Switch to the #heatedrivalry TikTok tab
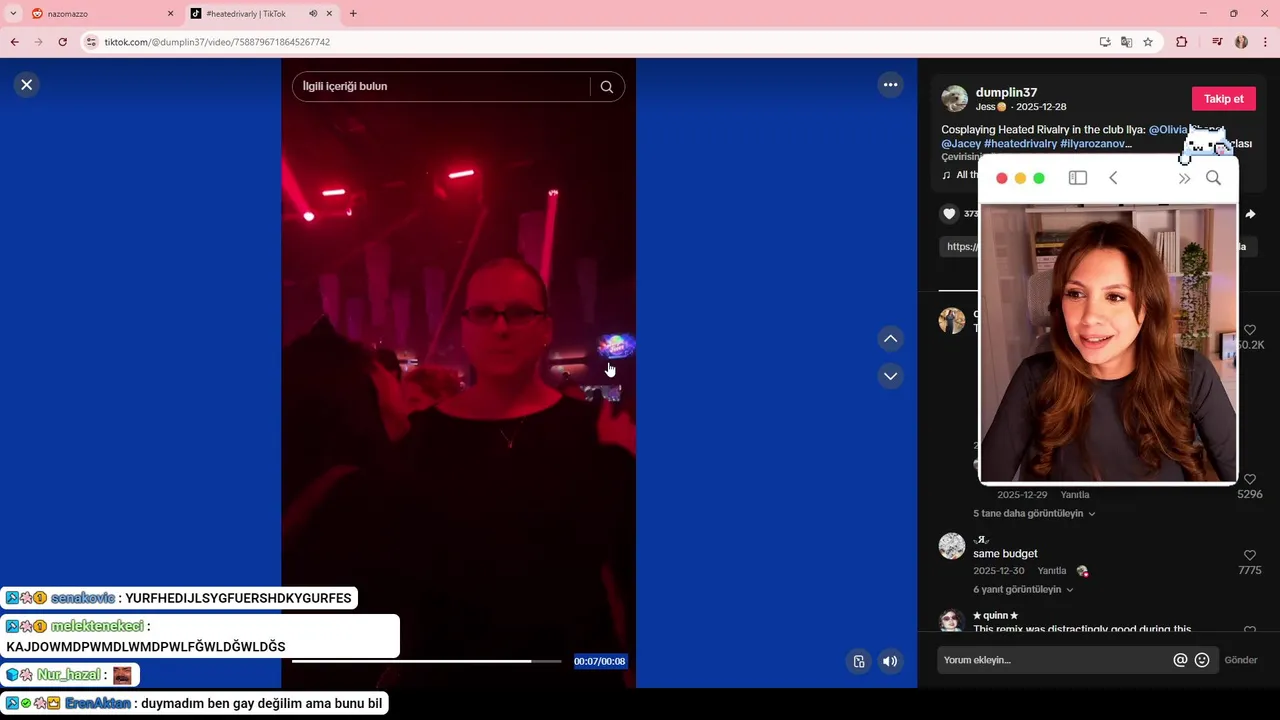 245,14
